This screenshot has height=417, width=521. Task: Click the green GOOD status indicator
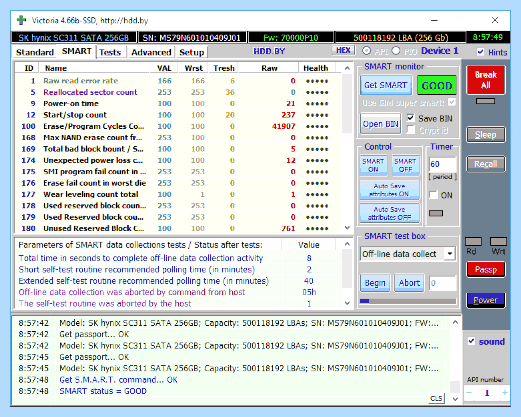point(437,86)
